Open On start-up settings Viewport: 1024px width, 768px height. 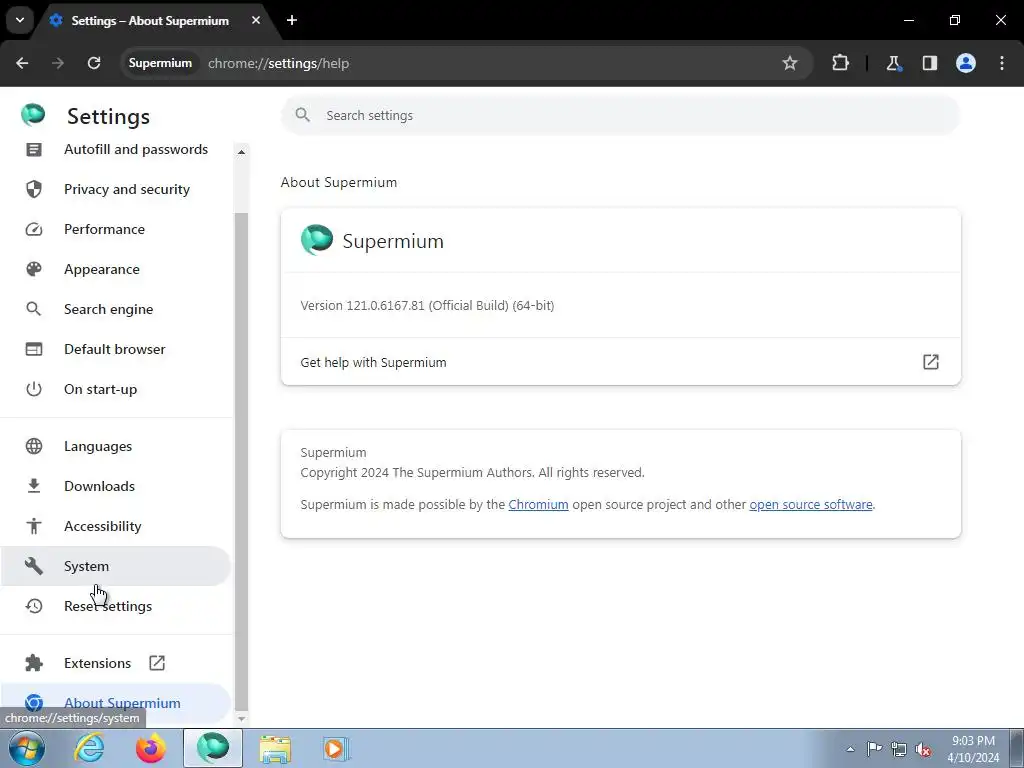[116, 389]
